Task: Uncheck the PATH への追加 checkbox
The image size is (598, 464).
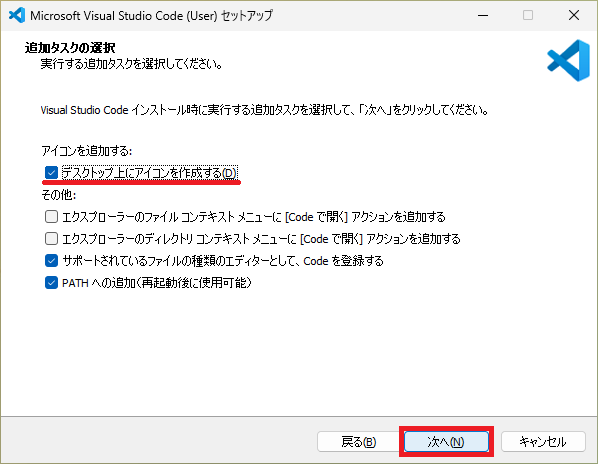Action: click(x=51, y=283)
